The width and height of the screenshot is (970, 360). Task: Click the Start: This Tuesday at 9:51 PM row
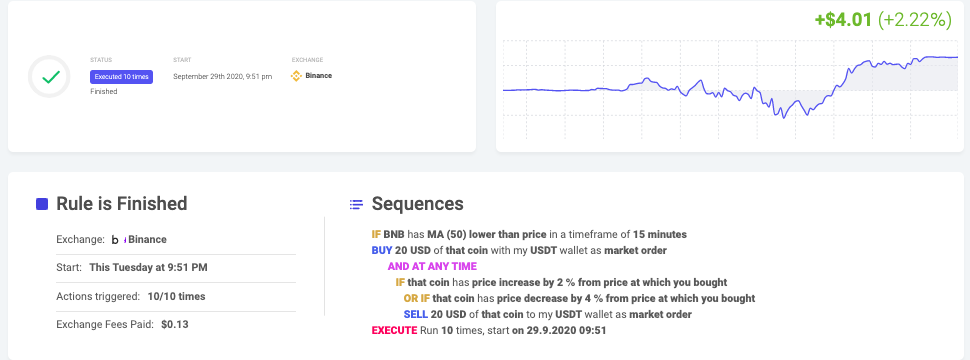tap(176, 268)
